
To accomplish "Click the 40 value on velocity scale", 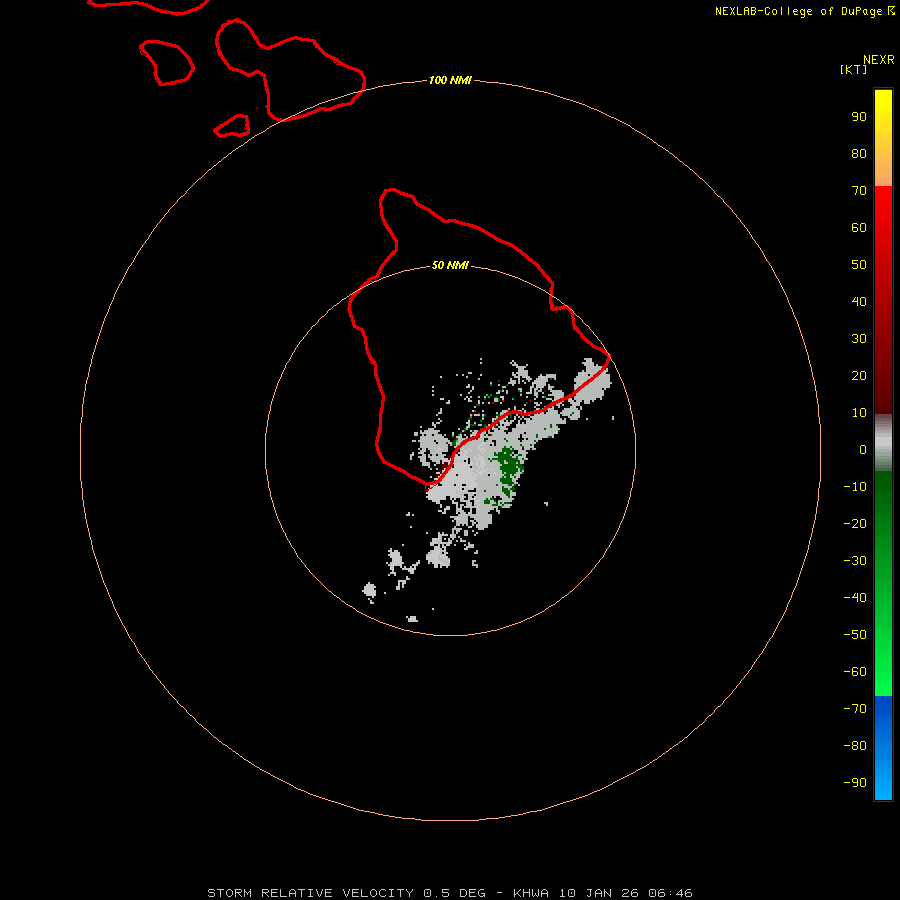I will [859, 302].
